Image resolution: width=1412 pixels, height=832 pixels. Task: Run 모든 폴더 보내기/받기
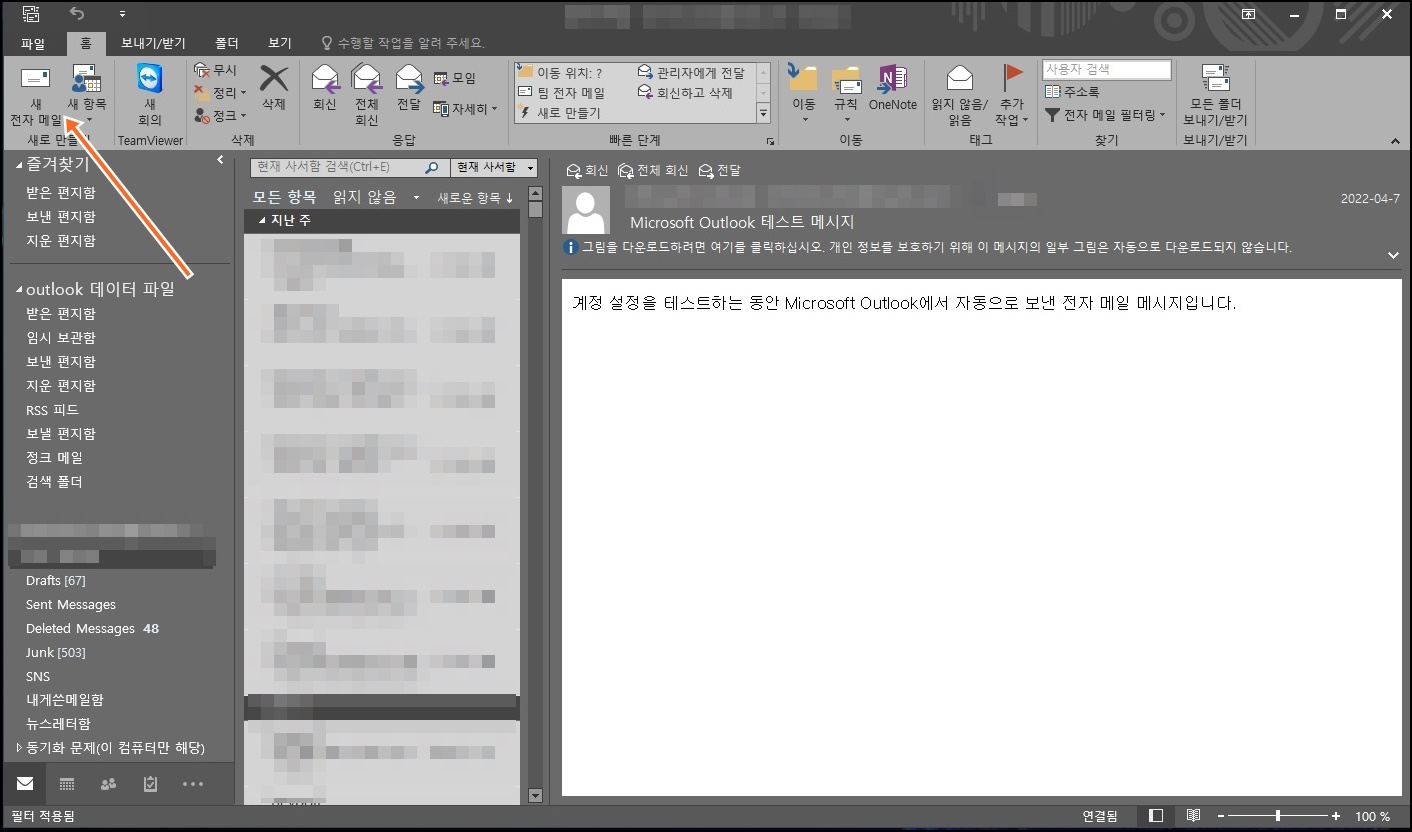pyautogui.click(x=1215, y=95)
